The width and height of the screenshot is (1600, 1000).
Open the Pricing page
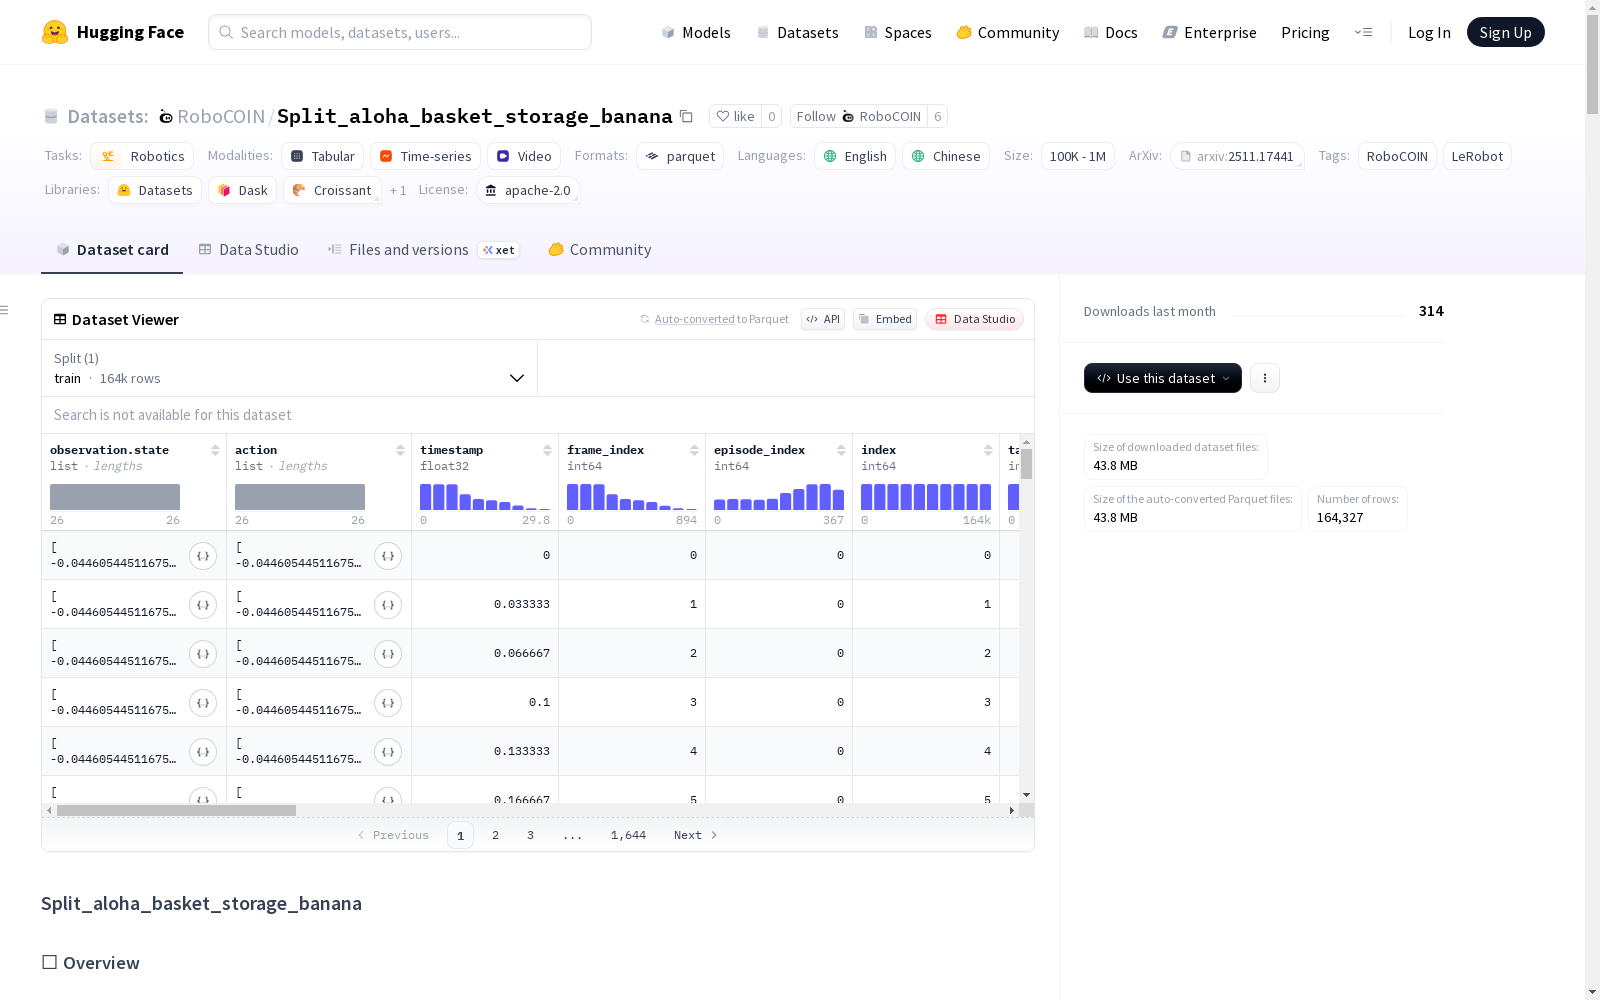tap(1305, 32)
